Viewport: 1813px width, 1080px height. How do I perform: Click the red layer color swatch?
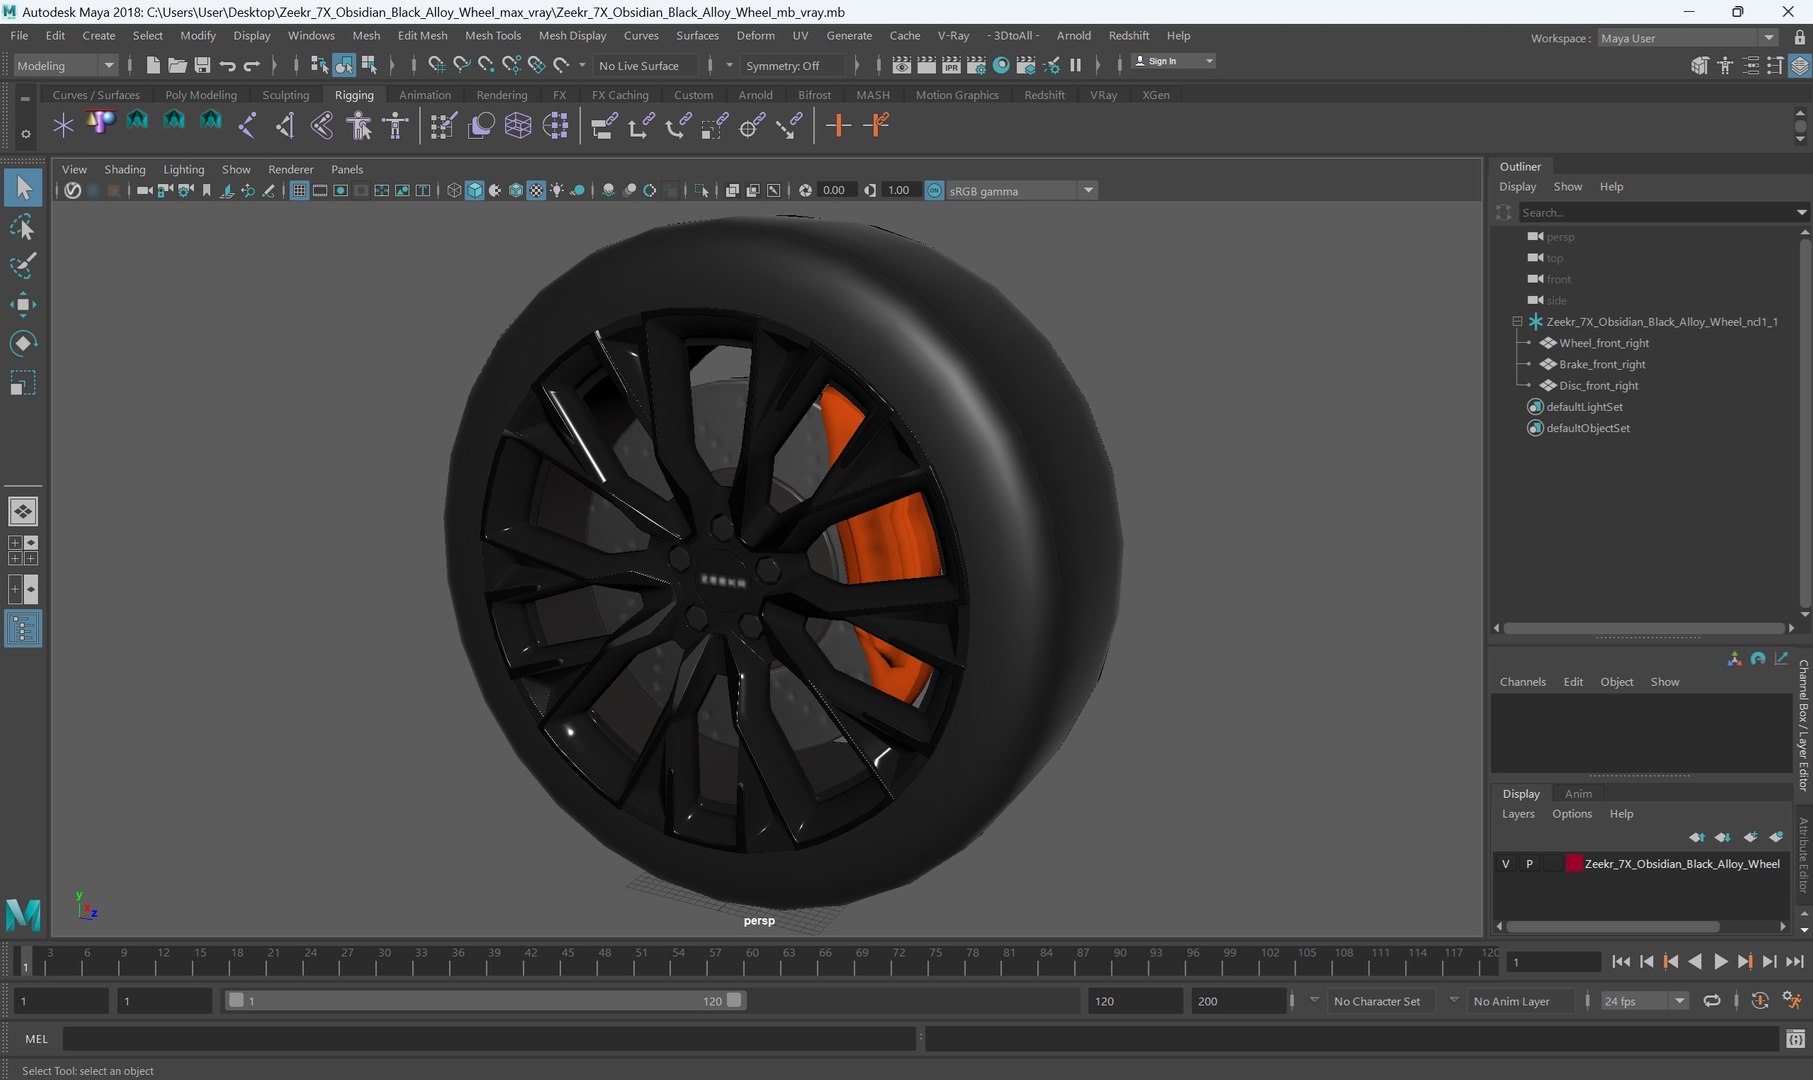click(x=1573, y=864)
